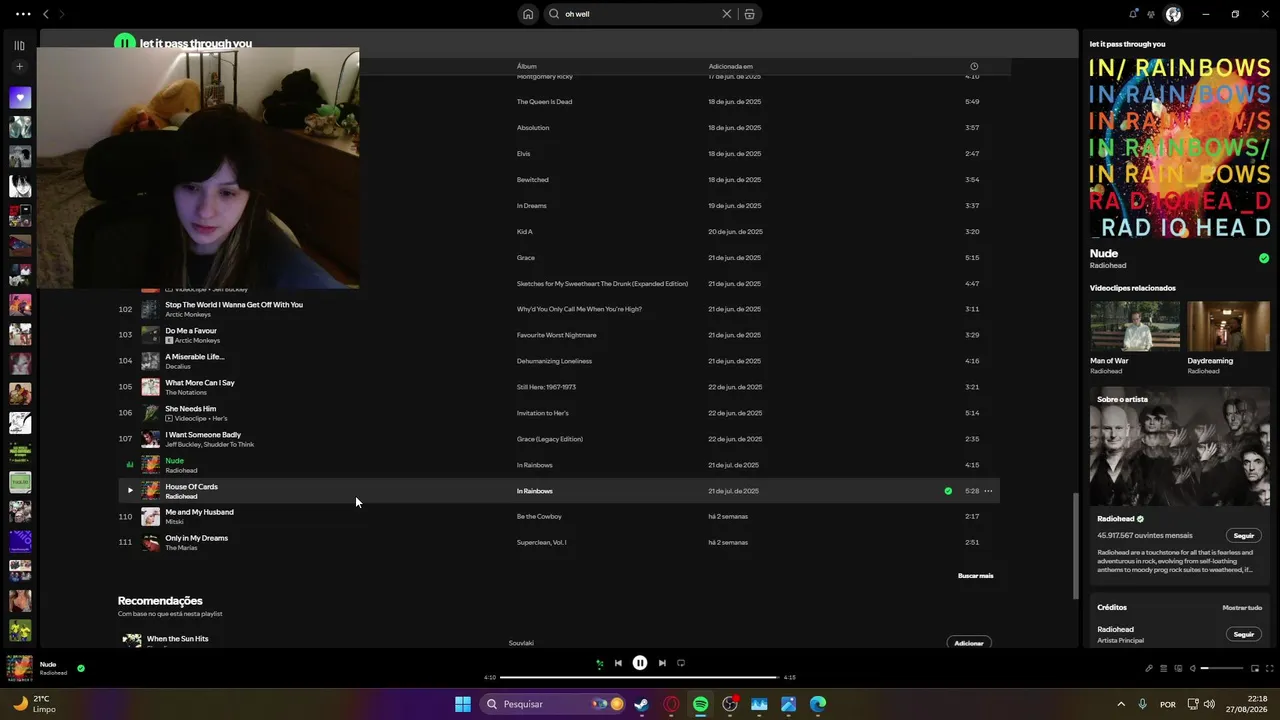The width and height of the screenshot is (1280, 720).
Task: Select the track What More Can I Say
Action: [200, 383]
